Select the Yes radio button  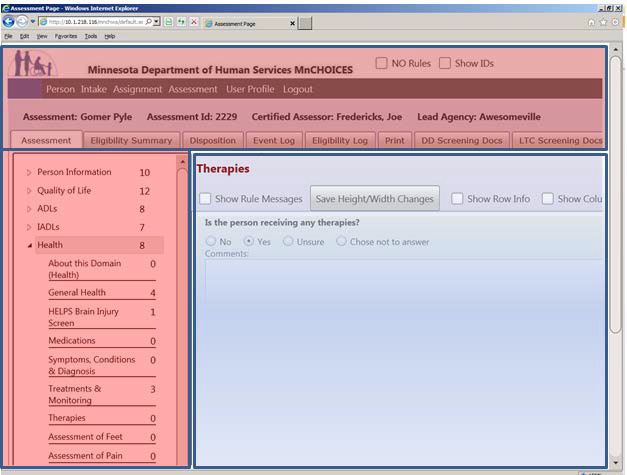[249, 241]
